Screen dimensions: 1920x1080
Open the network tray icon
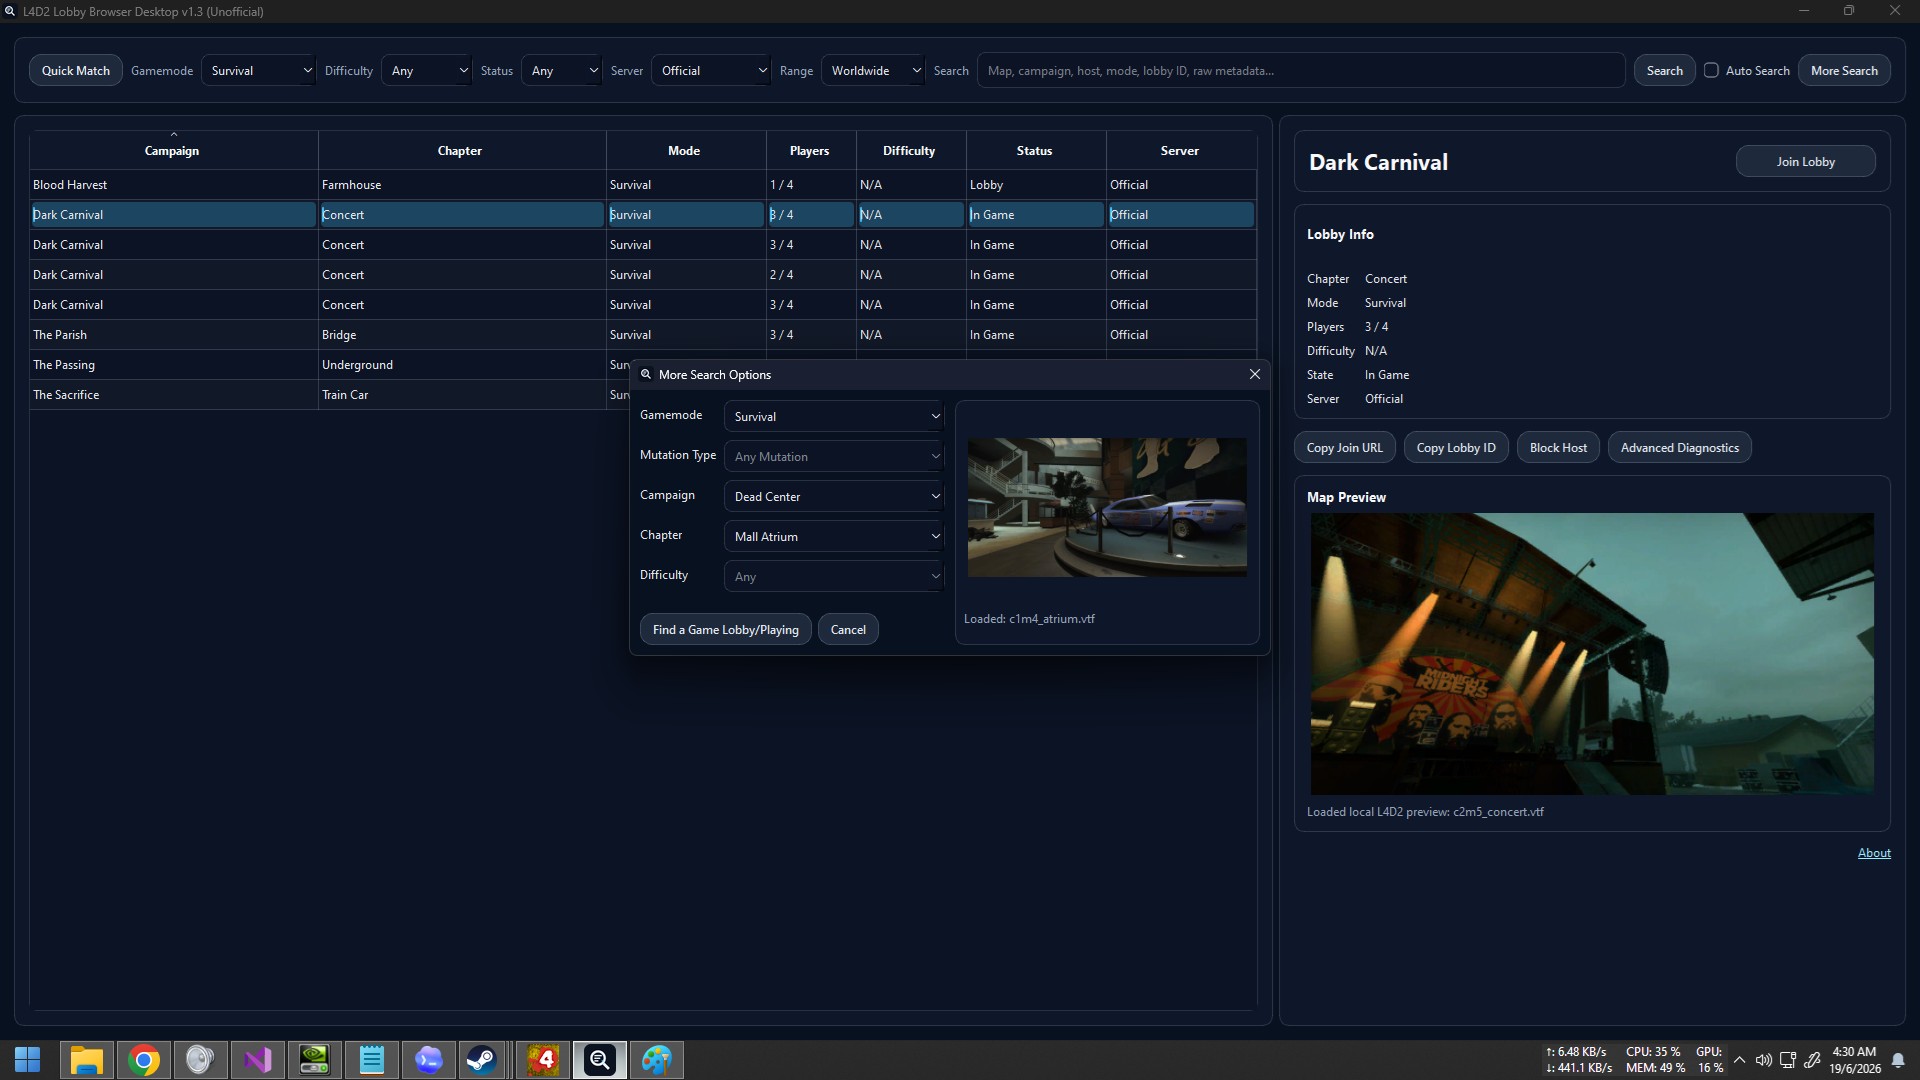click(x=1788, y=1060)
